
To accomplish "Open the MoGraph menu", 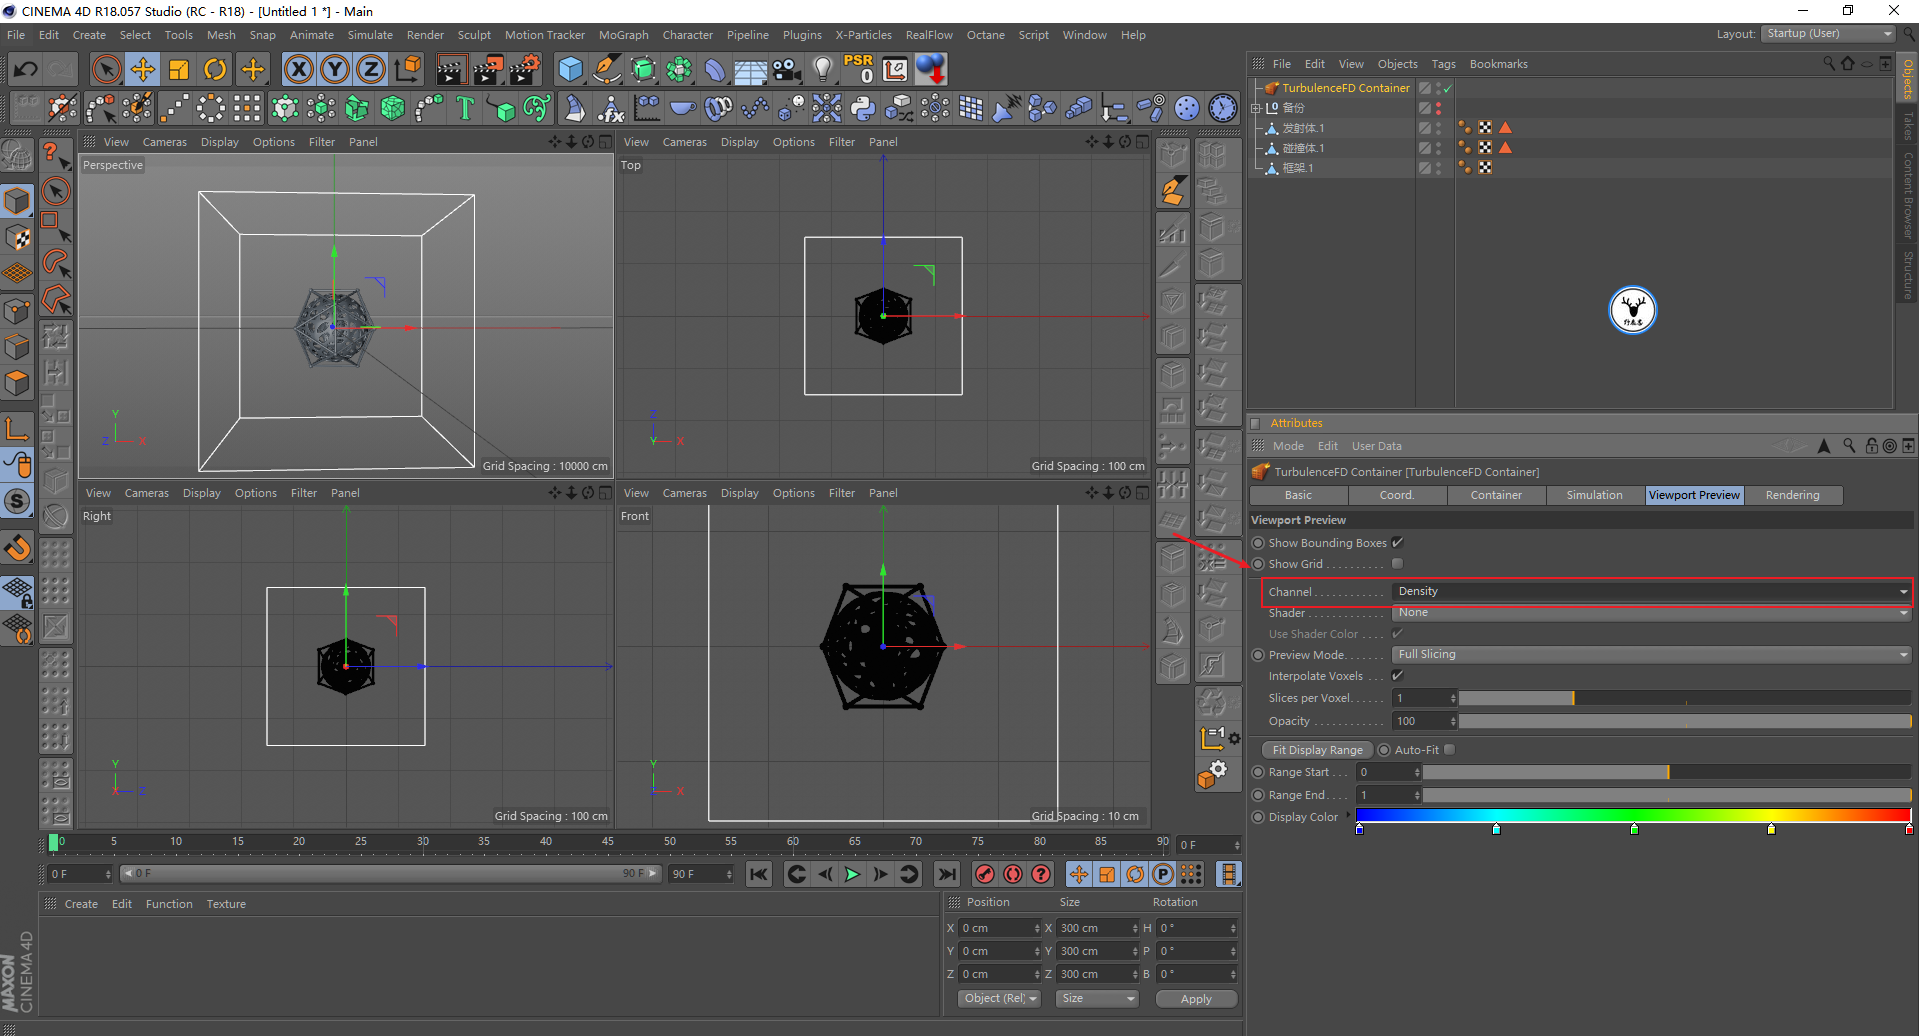I will [x=624, y=35].
